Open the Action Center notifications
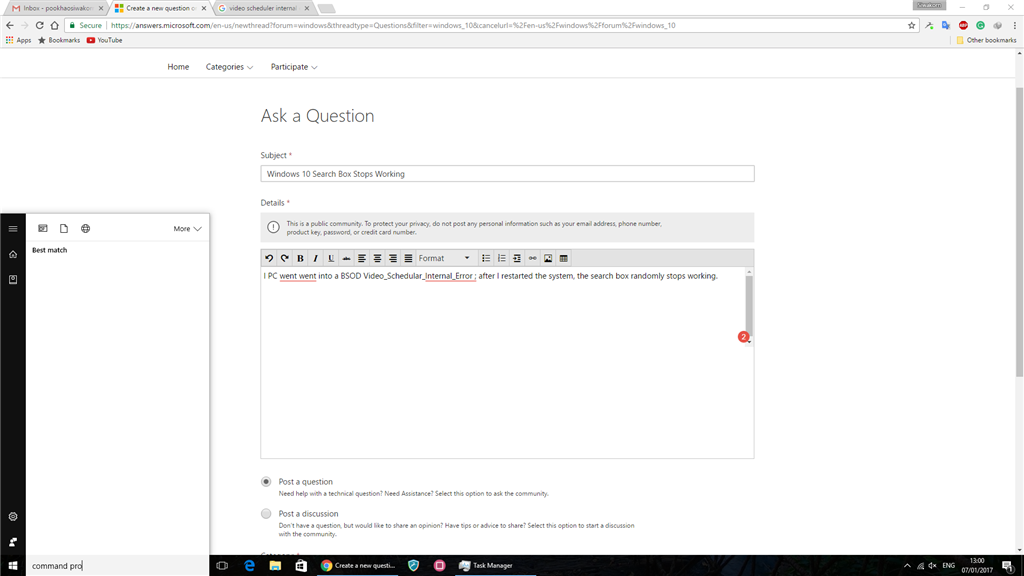This screenshot has width=1024, height=576. point(1008,566)
